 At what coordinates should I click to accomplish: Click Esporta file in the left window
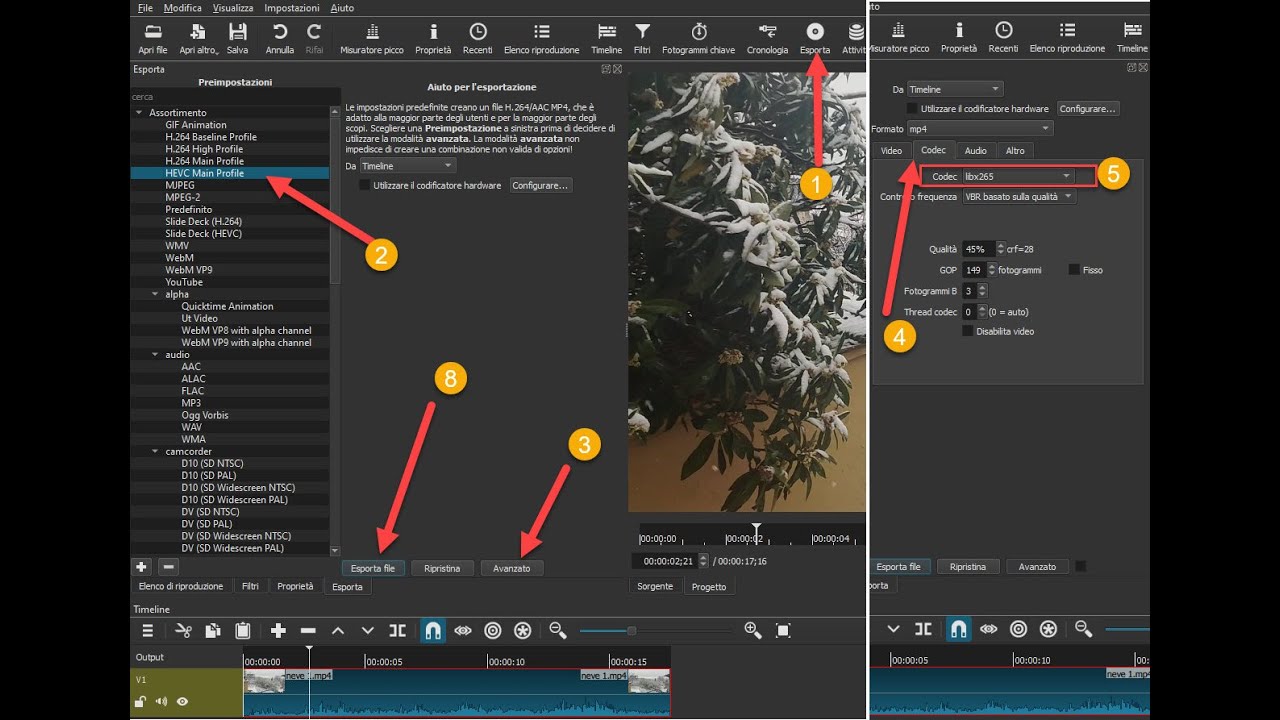[x=372, y=568]
